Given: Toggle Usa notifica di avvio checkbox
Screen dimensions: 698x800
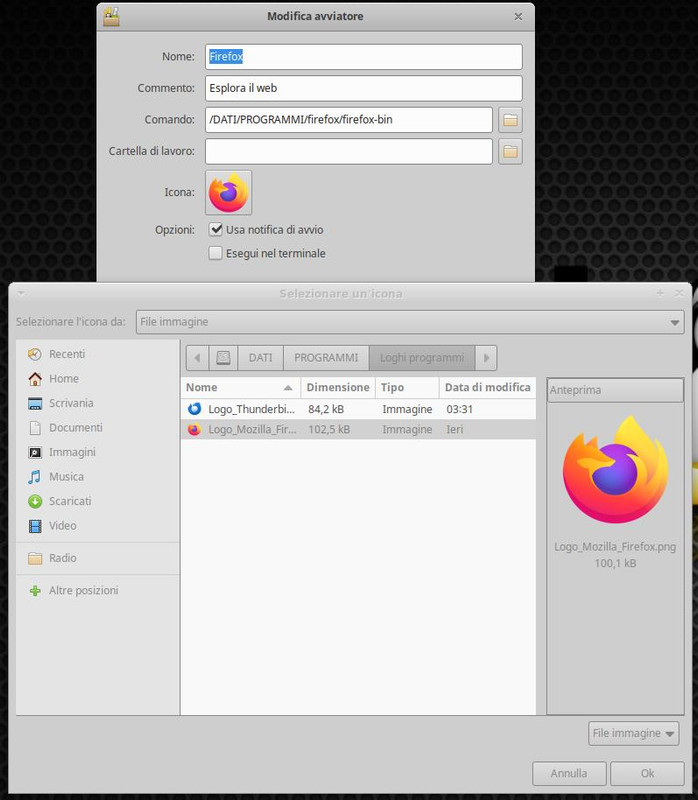Looking at the screenshot, I should 216,230.
